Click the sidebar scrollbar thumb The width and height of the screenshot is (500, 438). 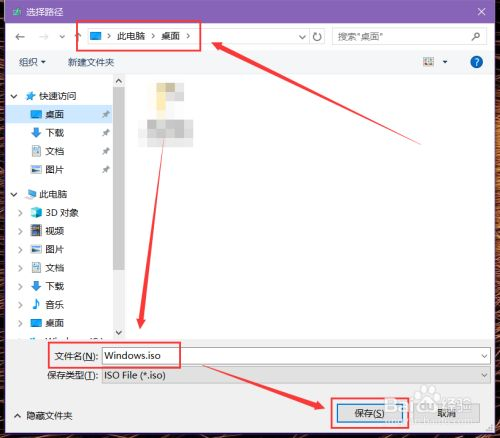119,178
